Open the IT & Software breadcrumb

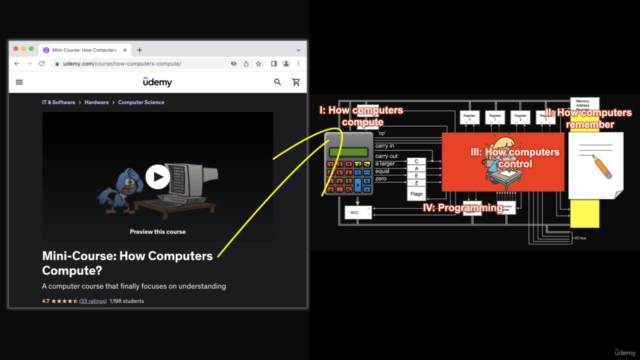tap(58, 102)
